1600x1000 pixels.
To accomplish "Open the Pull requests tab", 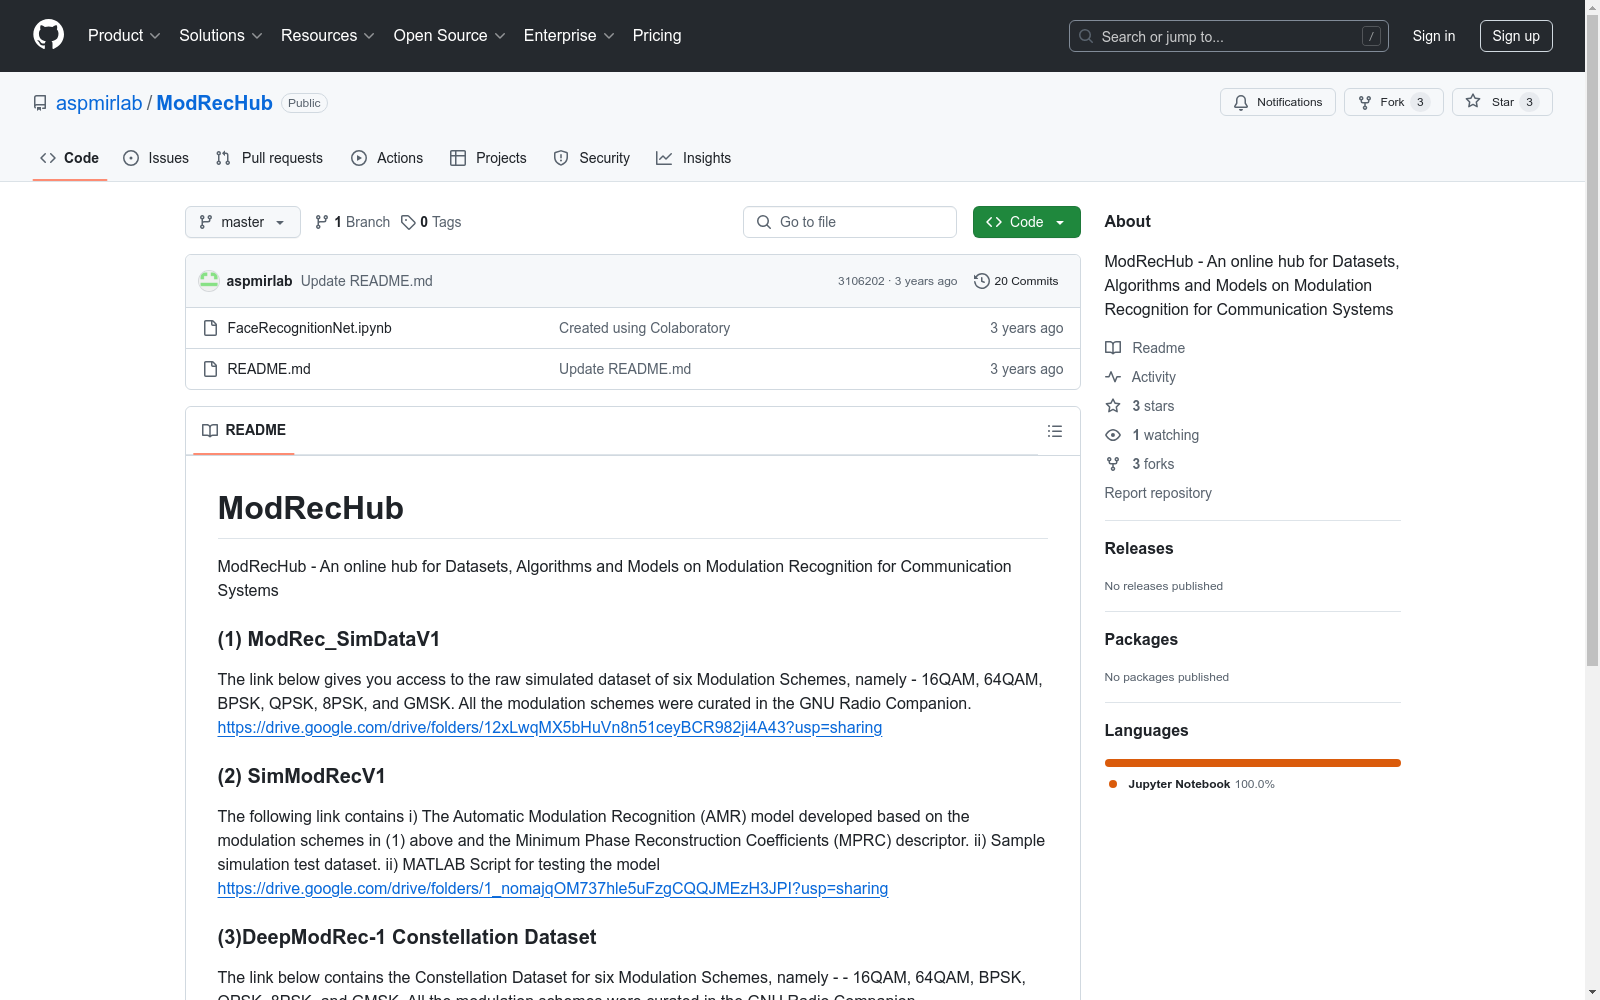I will point(269,158).
